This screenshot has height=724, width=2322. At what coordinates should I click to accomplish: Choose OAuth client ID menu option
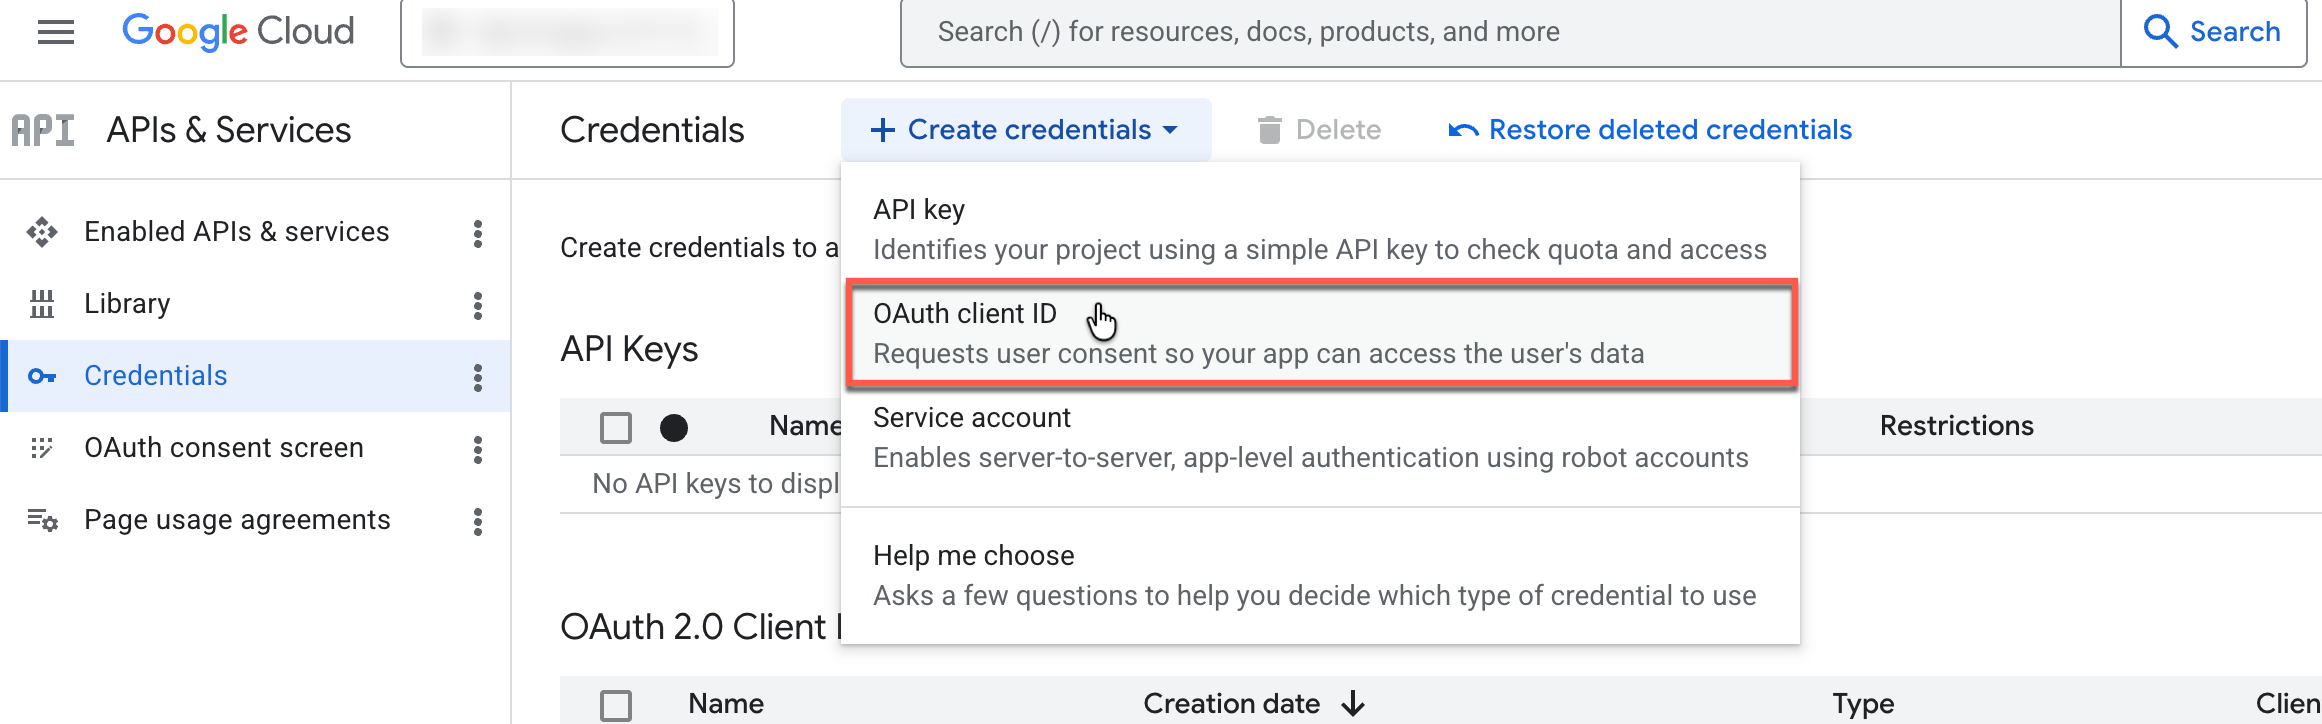tap(1321, 333)
